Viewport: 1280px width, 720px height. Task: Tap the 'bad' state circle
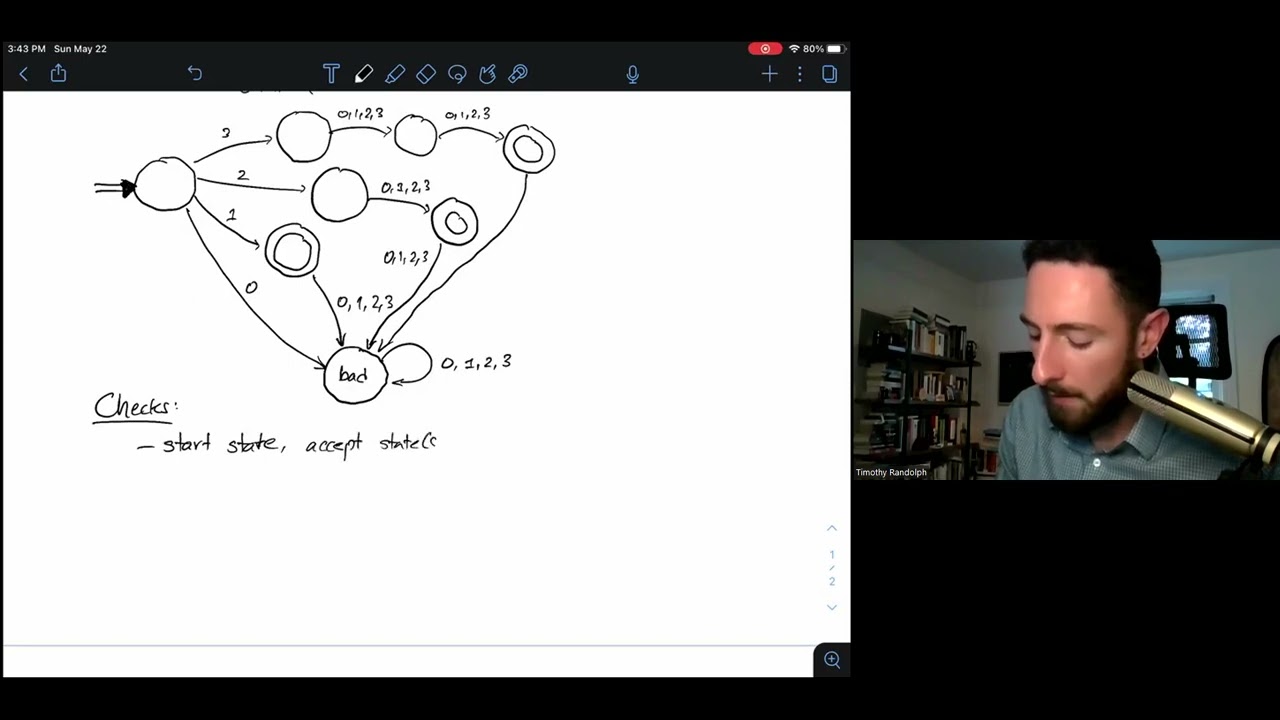click(x=355, y=375)
